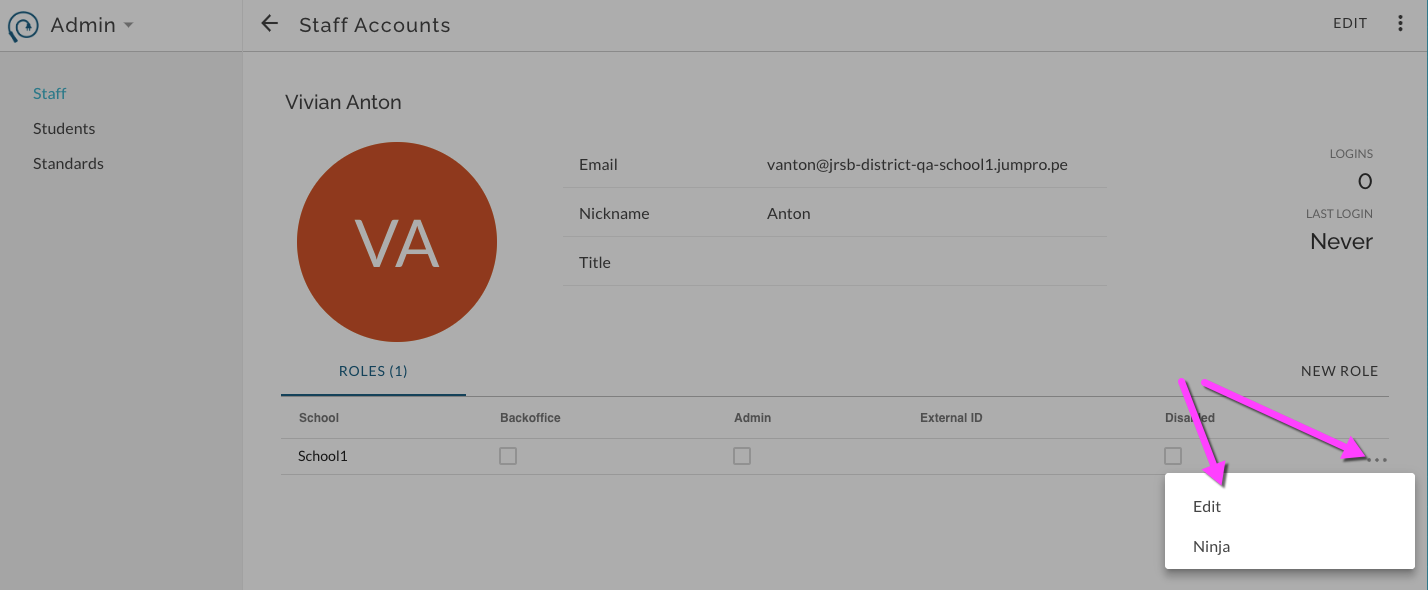
Task: Click the Title field label
Action: (x=595, y=263)
